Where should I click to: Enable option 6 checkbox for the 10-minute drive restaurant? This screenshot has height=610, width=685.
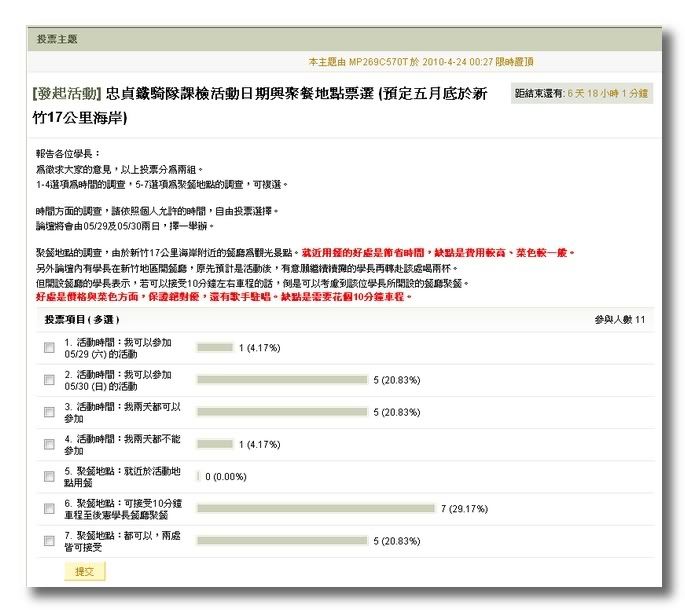pos(49,508)
